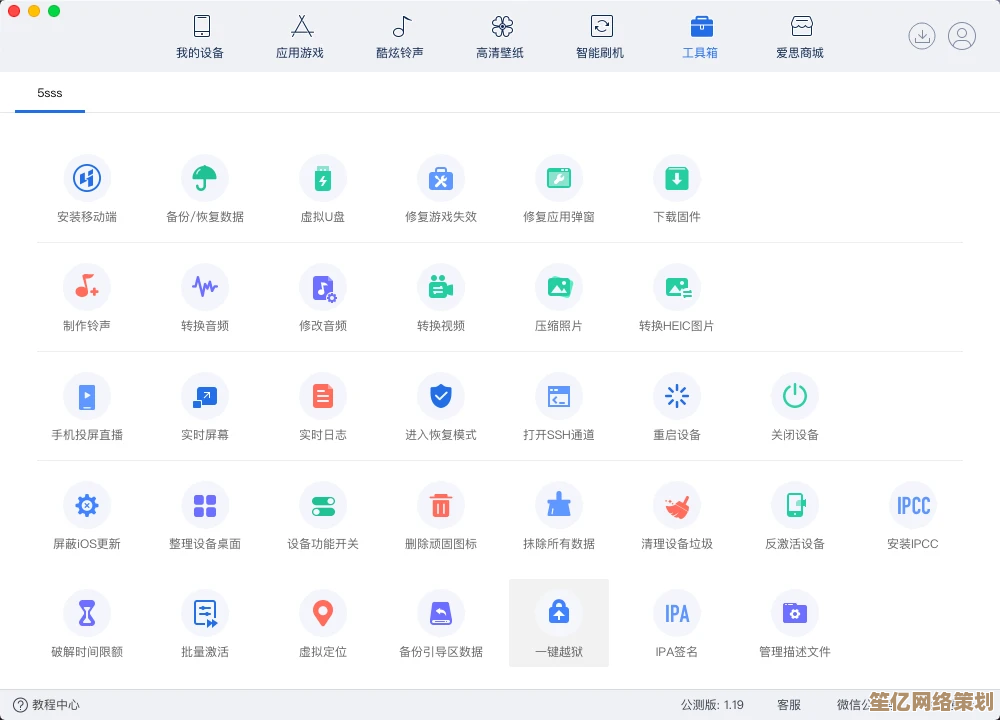Click the 客服 customer service link
This screenshot has height=720, width=1000.
pos(789,705)
